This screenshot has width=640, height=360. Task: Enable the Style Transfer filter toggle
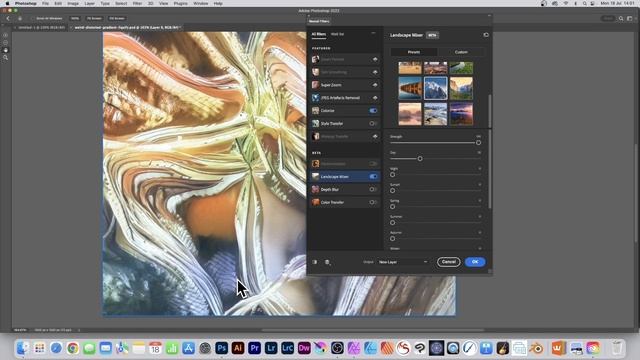click(x=373, y=124)
